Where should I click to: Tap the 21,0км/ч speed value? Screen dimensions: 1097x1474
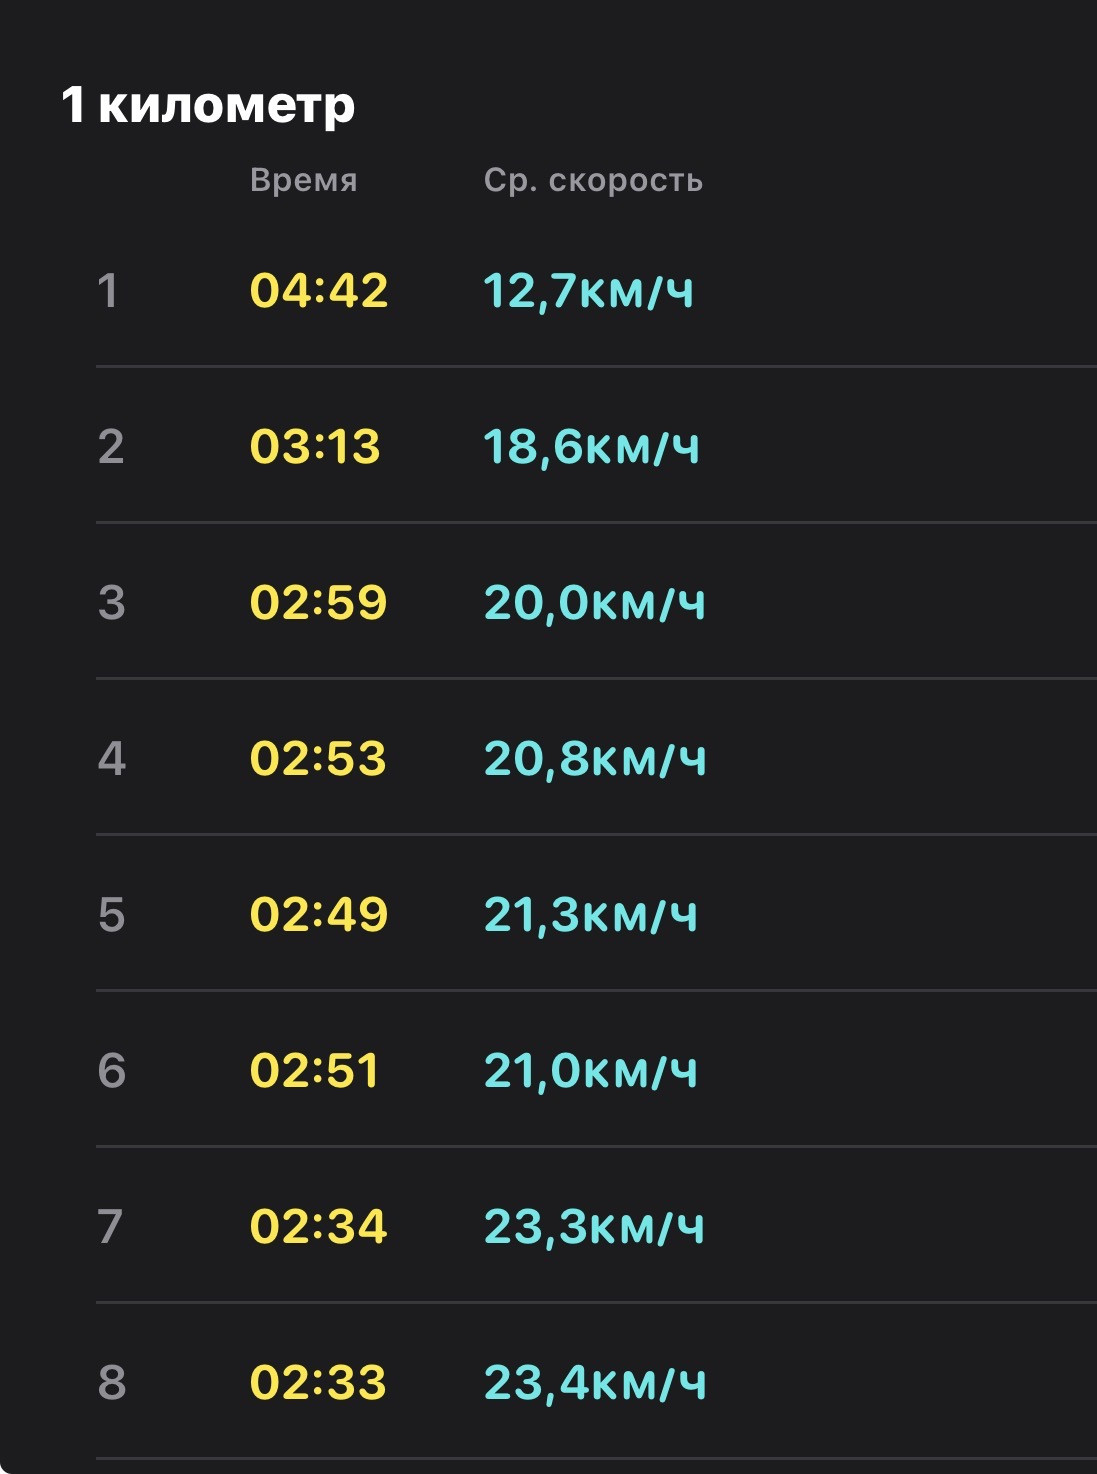pos(590,1071)
